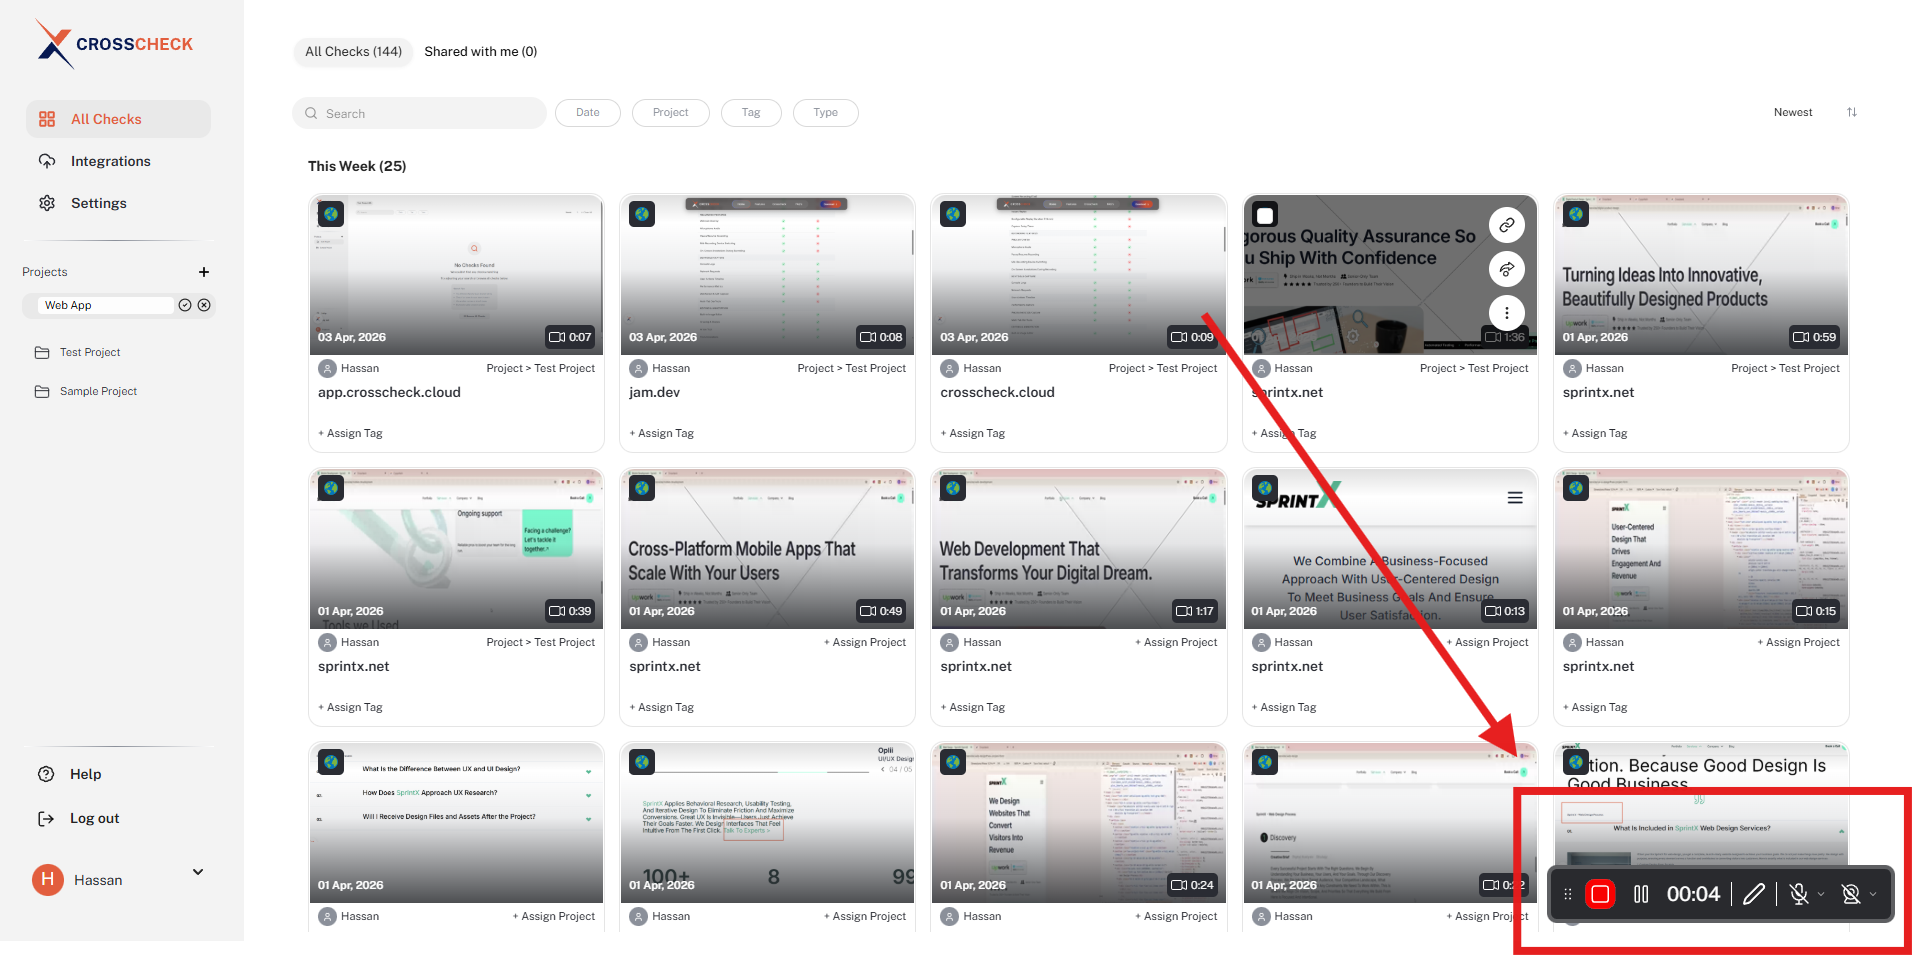Expand microphone options chevron
1913x955 pixels.
pyautogui.click(x=1821, y=894)
